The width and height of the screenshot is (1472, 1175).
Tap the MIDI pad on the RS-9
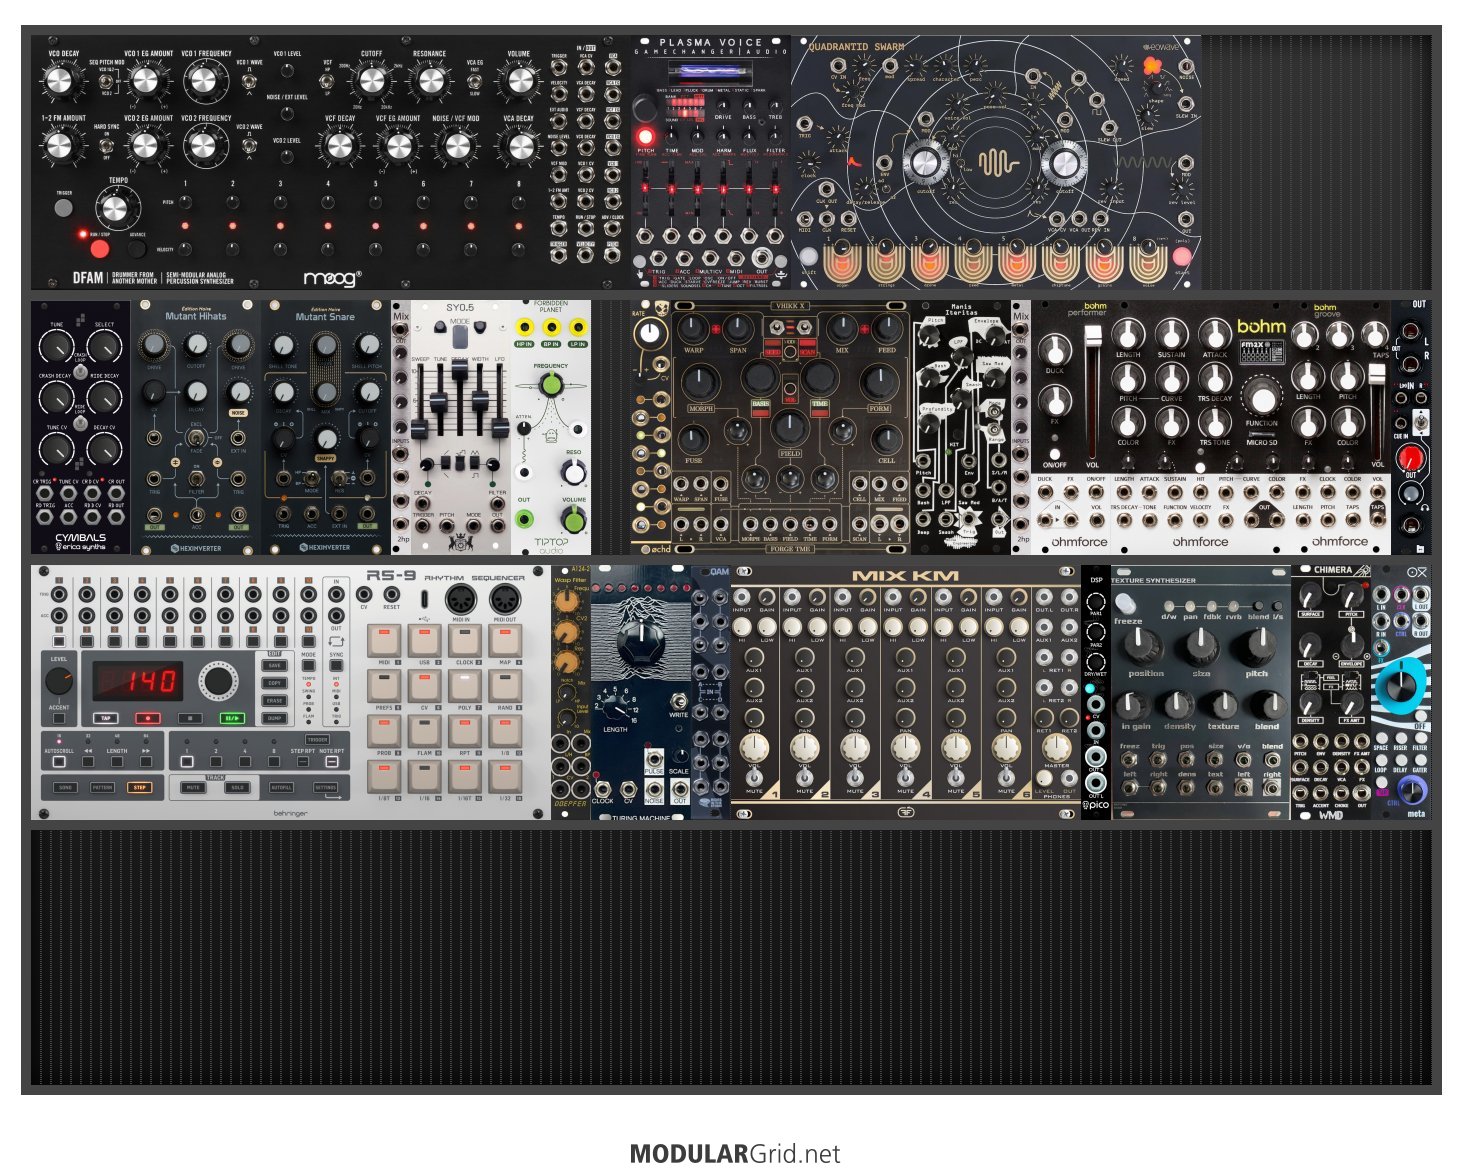click(x=384, y=642)
